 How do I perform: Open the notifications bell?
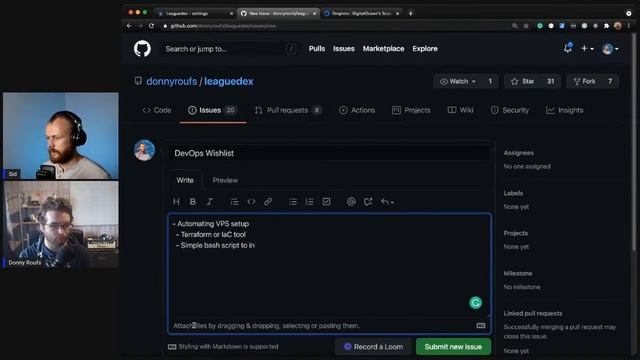(x=568, y=48)
